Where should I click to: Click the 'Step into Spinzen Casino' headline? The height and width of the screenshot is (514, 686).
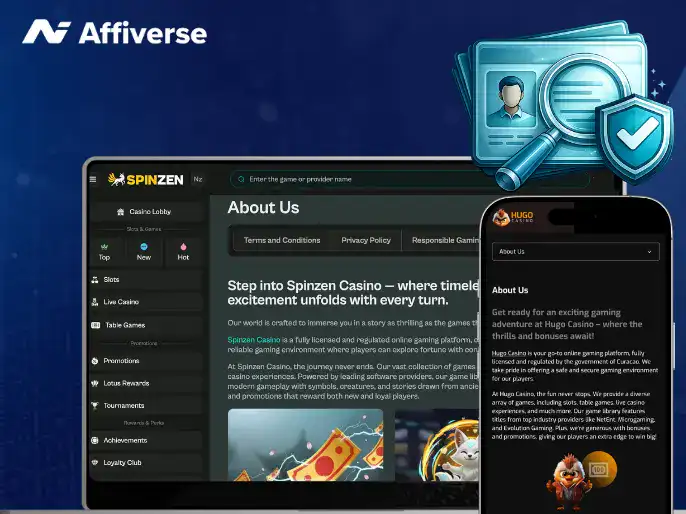click(353, 293)
